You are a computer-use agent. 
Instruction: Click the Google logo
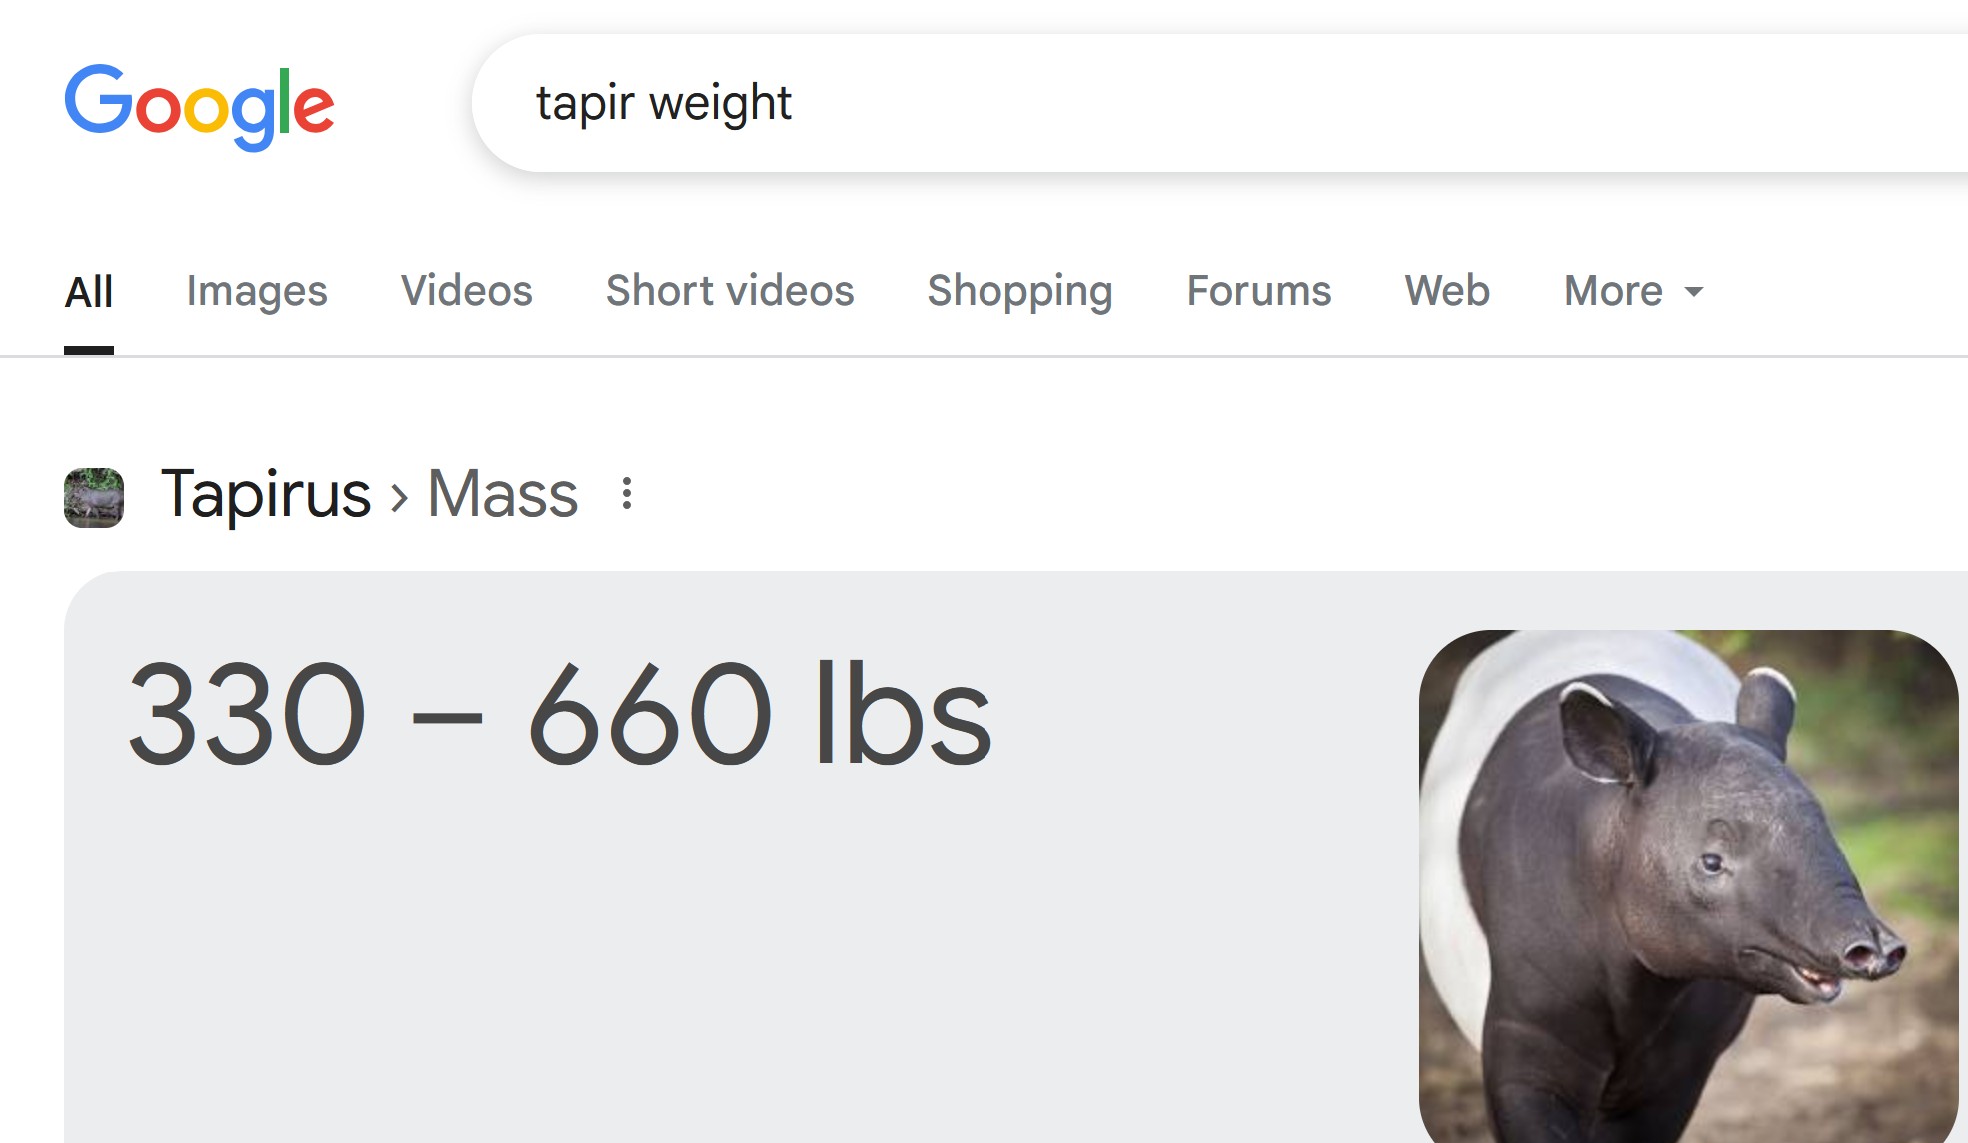click(x=199, y=106)
